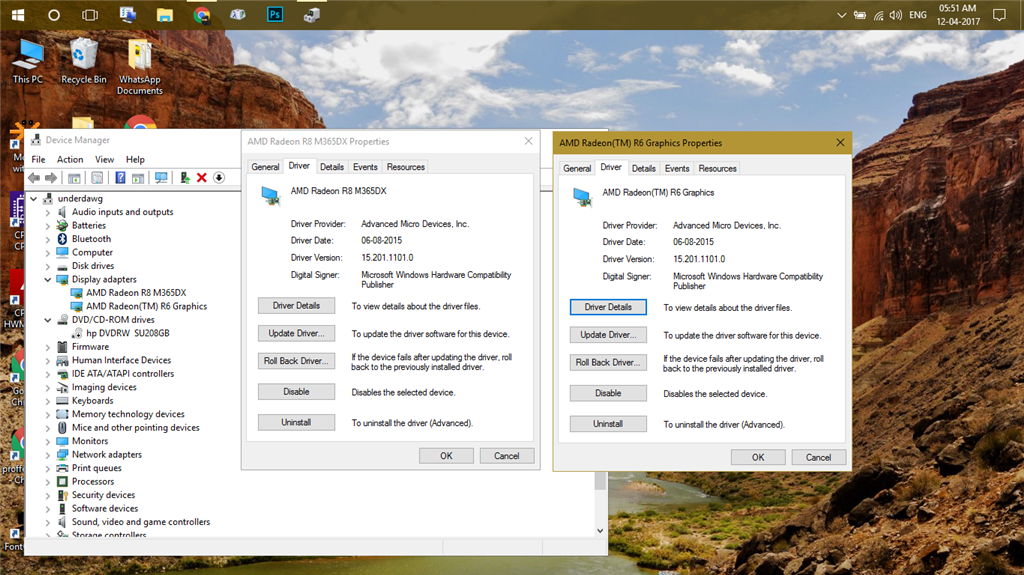Open Action Center notification icon
The width and height of the screenshot is (1024, 575).
pos(999,15)
